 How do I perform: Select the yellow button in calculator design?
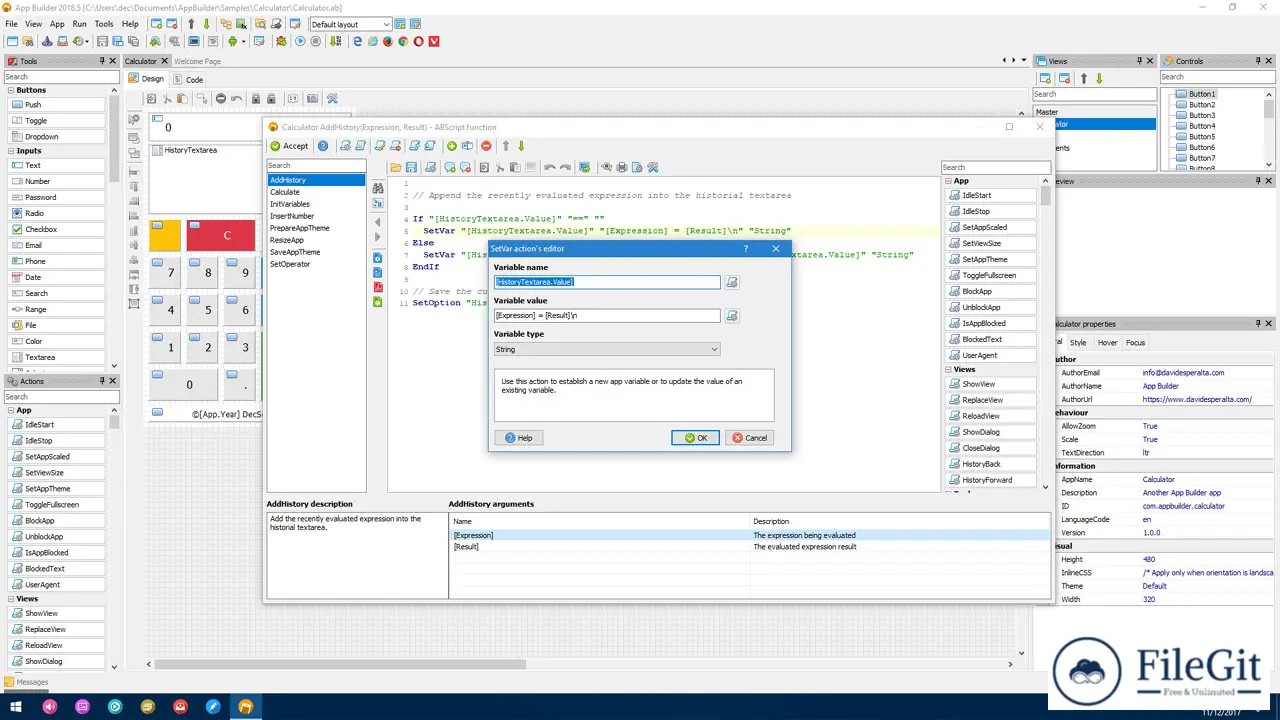click(x=165, y=235)
